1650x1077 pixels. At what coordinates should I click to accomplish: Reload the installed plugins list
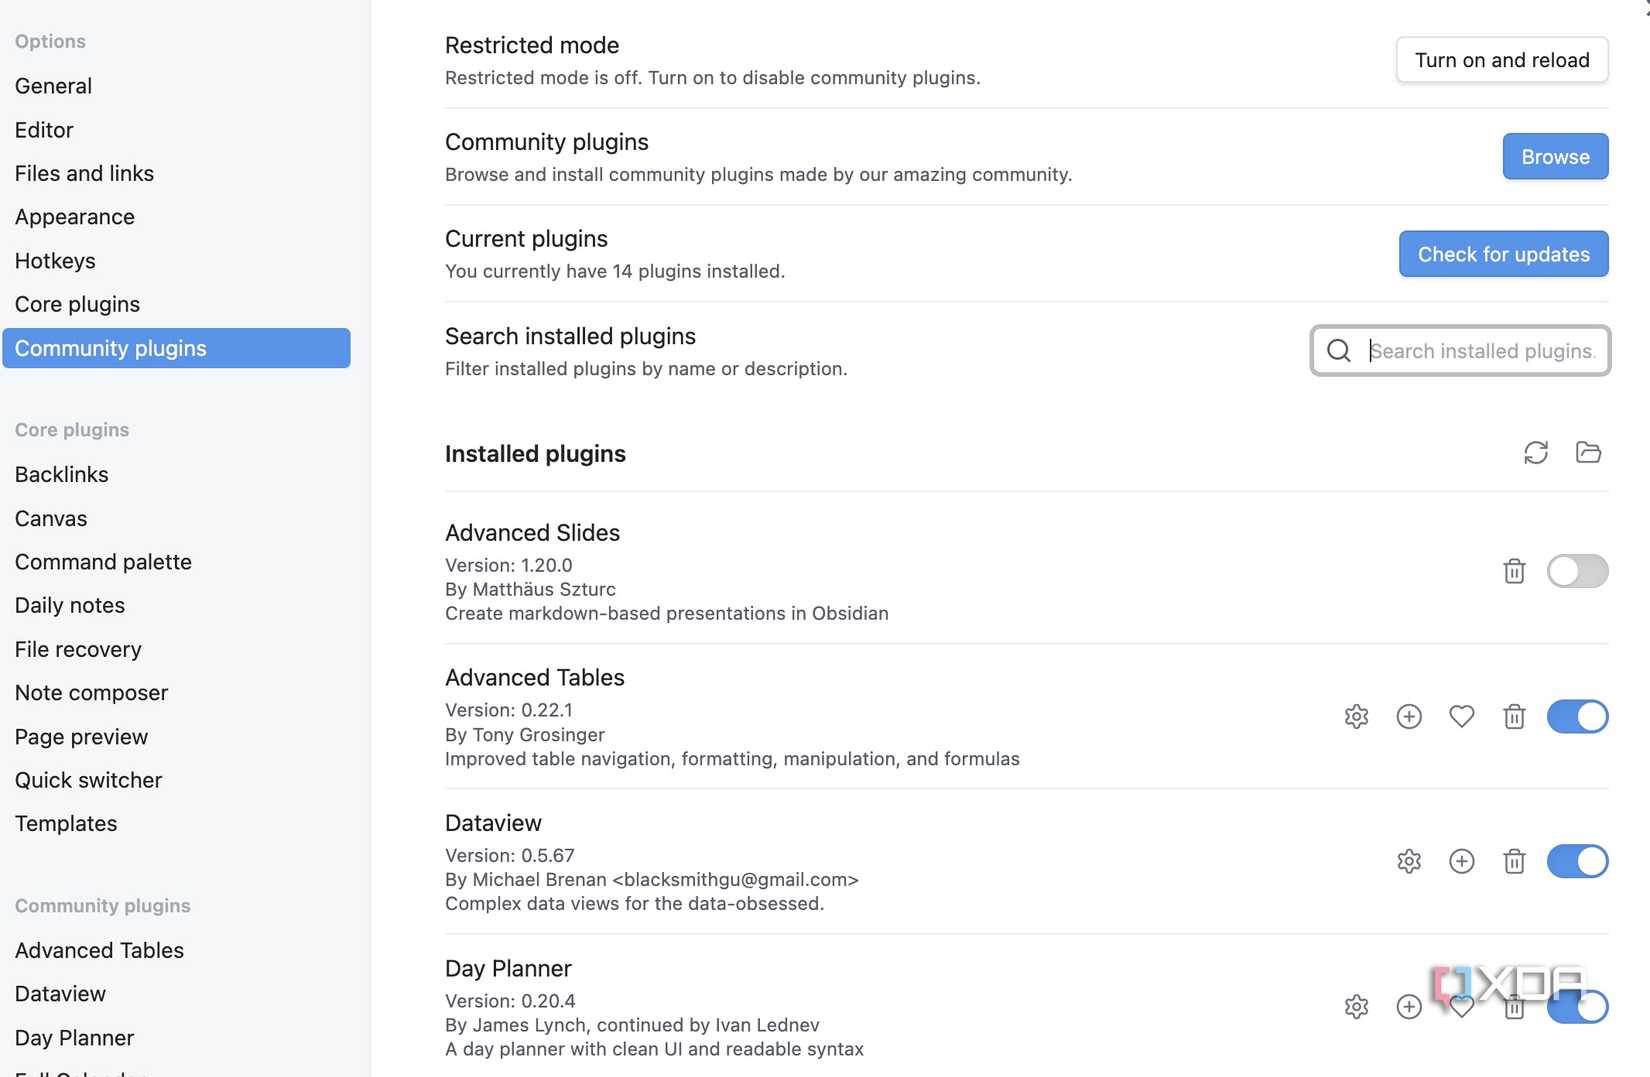pos(1536,453)
